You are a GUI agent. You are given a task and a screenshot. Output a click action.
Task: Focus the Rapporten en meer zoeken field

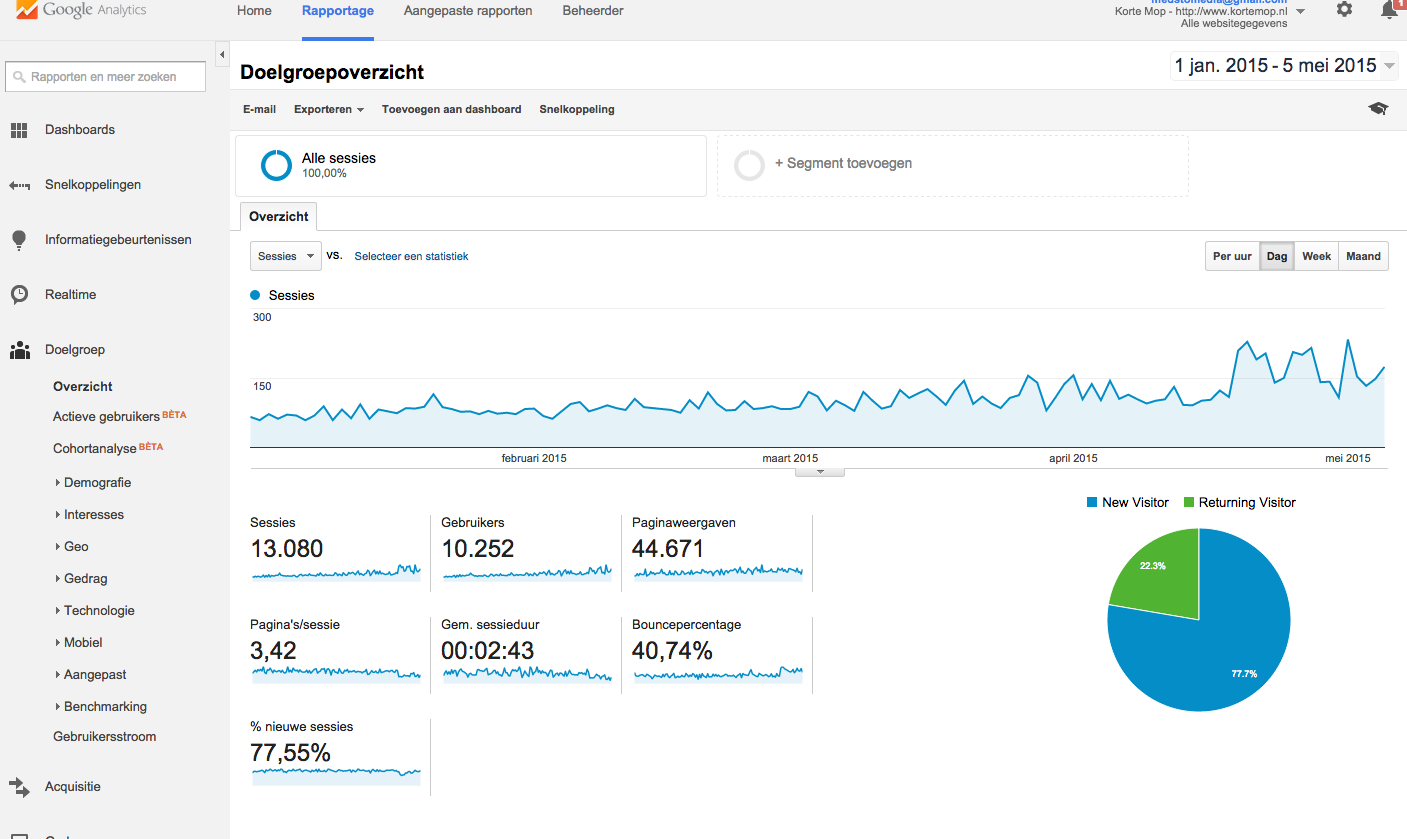tap(106, 77)
